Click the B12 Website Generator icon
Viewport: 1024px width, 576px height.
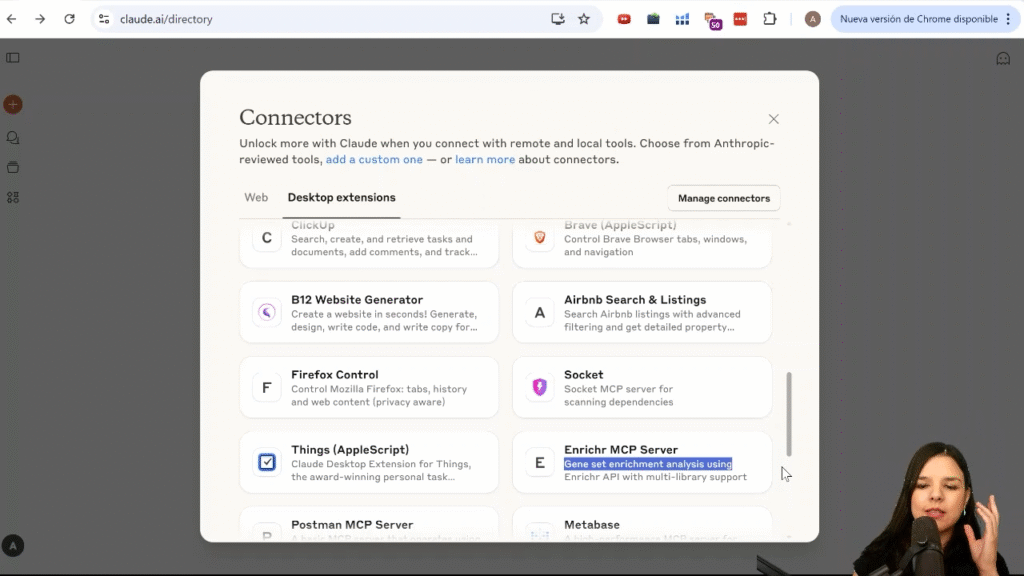click(x=267, y=312)
